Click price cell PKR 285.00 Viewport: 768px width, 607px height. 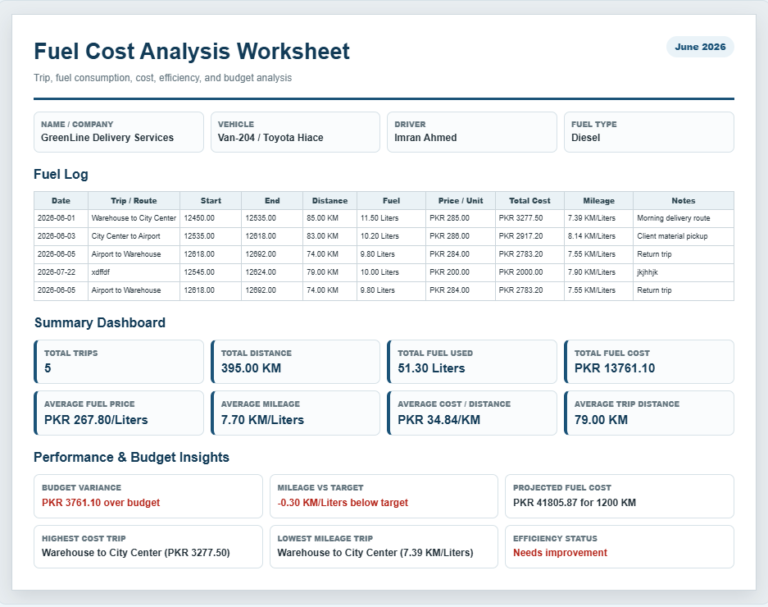click(x=460, y=219)
